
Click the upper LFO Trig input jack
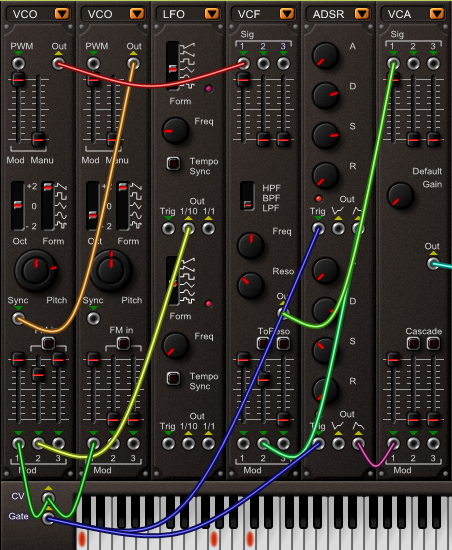click(168, 229)
